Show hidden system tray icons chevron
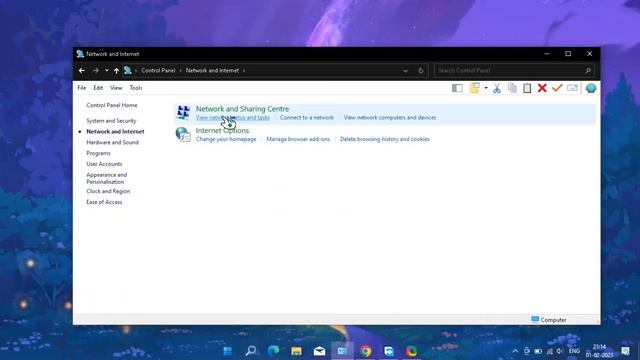The image size is (640, 360). (515, 351)
